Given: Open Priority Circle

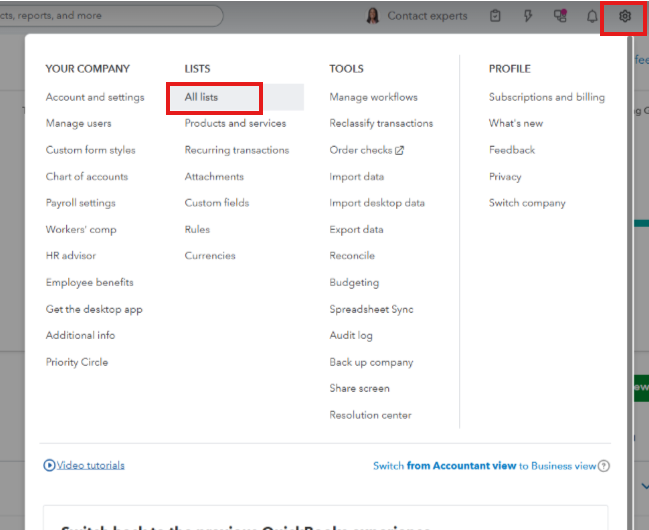Looking at the screenshot, I should point(77,362).
